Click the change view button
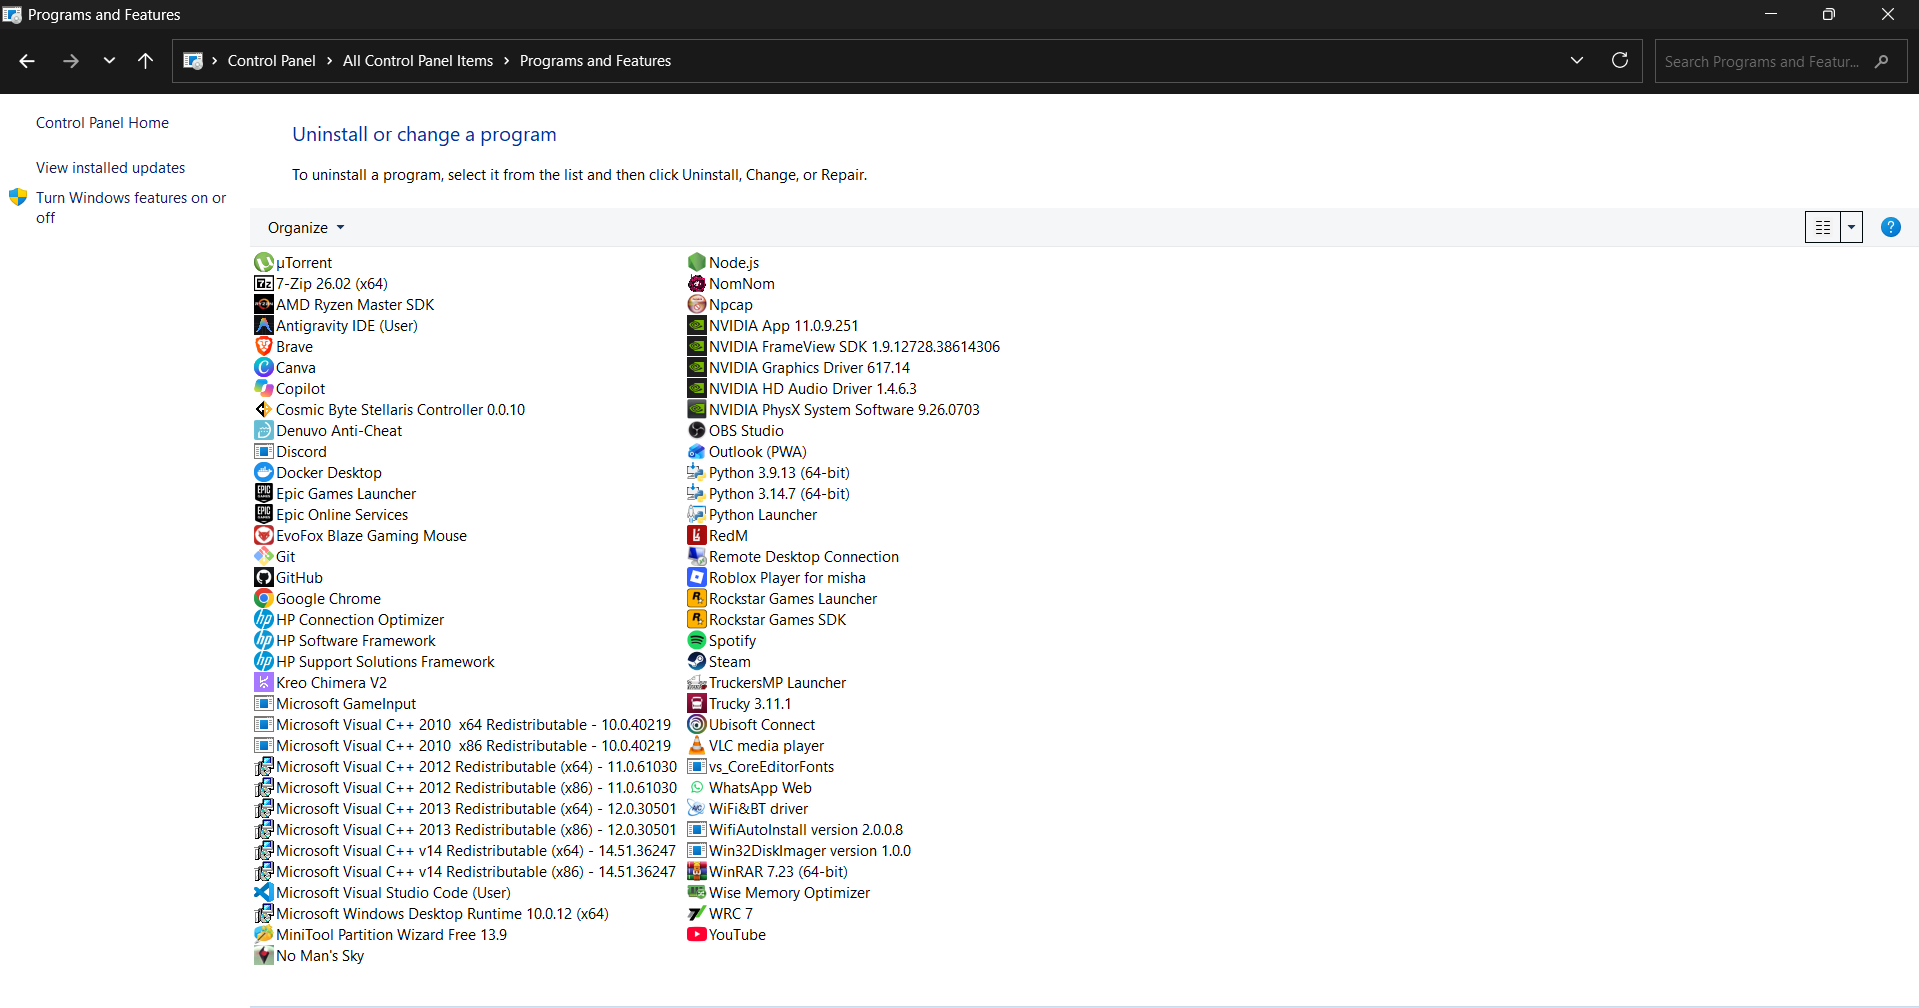Screen dimensions: 1919x1008 point(1823,228)
